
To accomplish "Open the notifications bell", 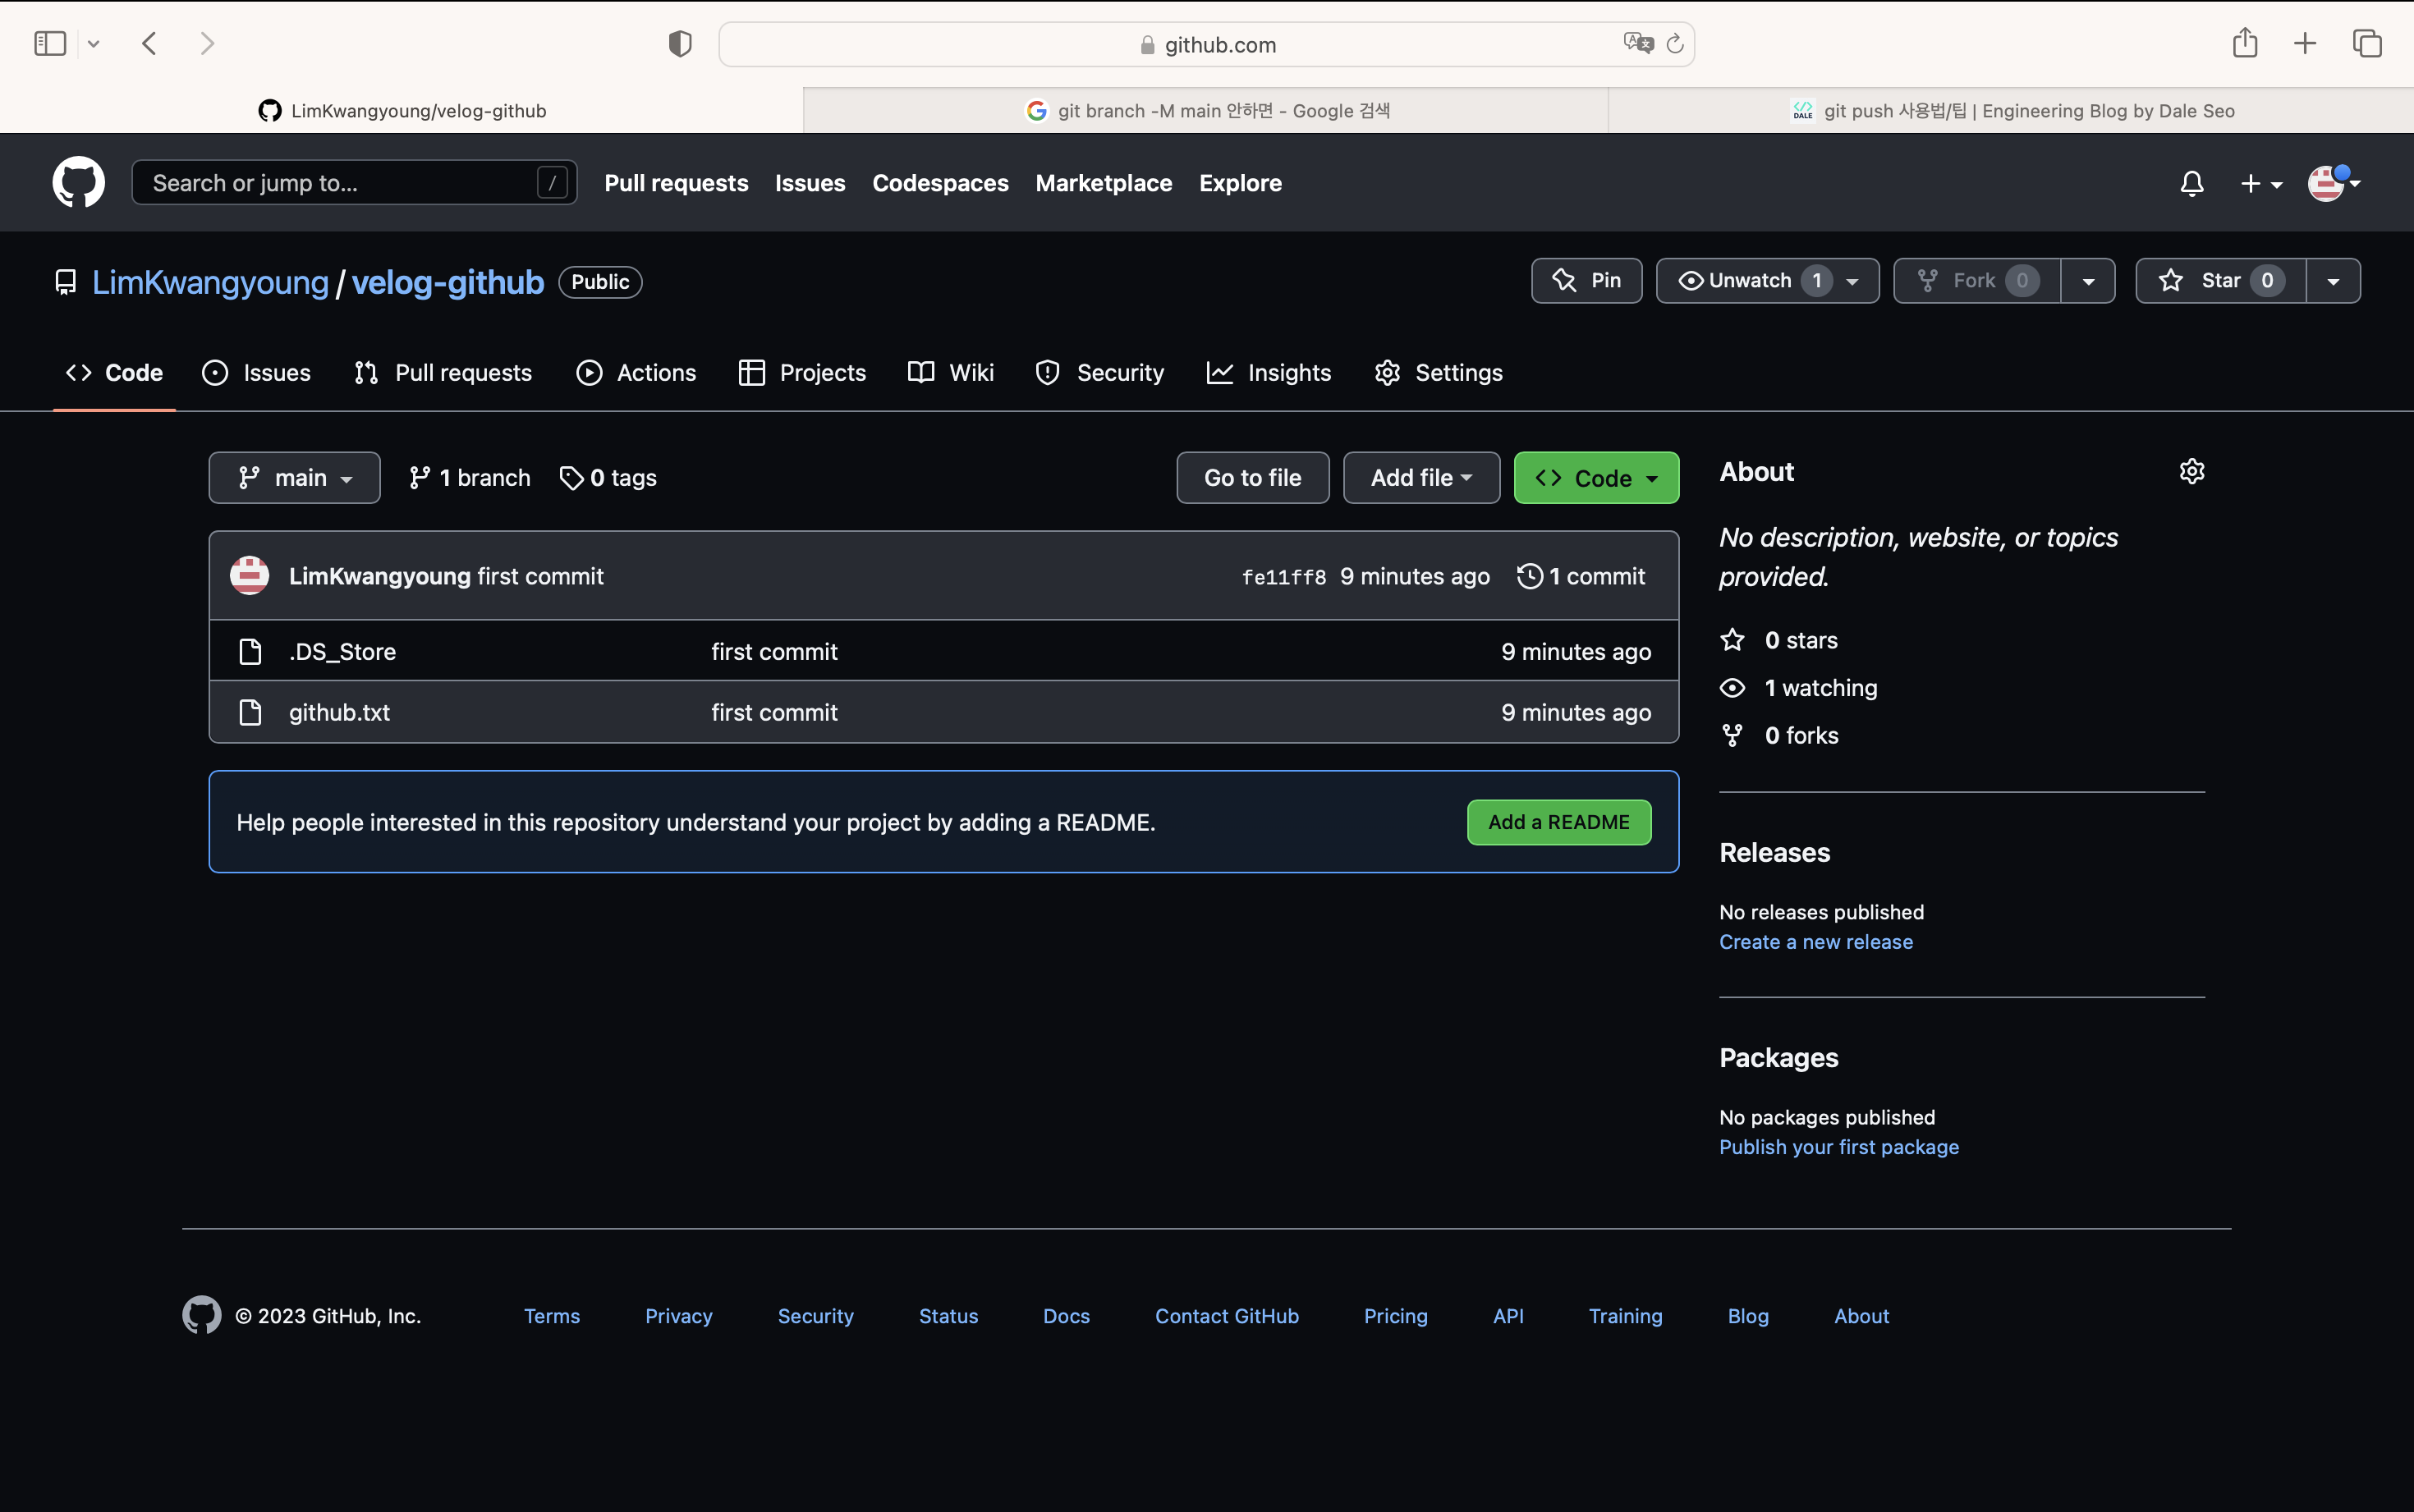I will coord(2191,183).
